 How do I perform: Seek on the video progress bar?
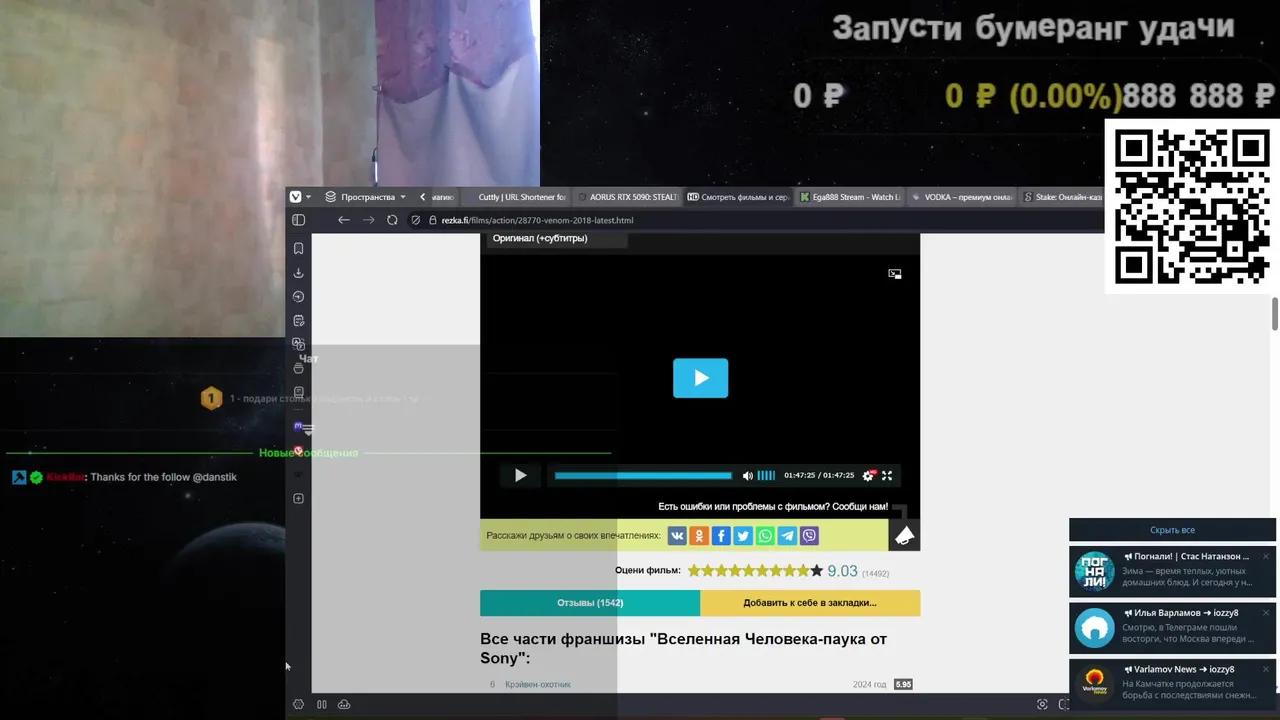pyautogui.click(x=643, y=475)
